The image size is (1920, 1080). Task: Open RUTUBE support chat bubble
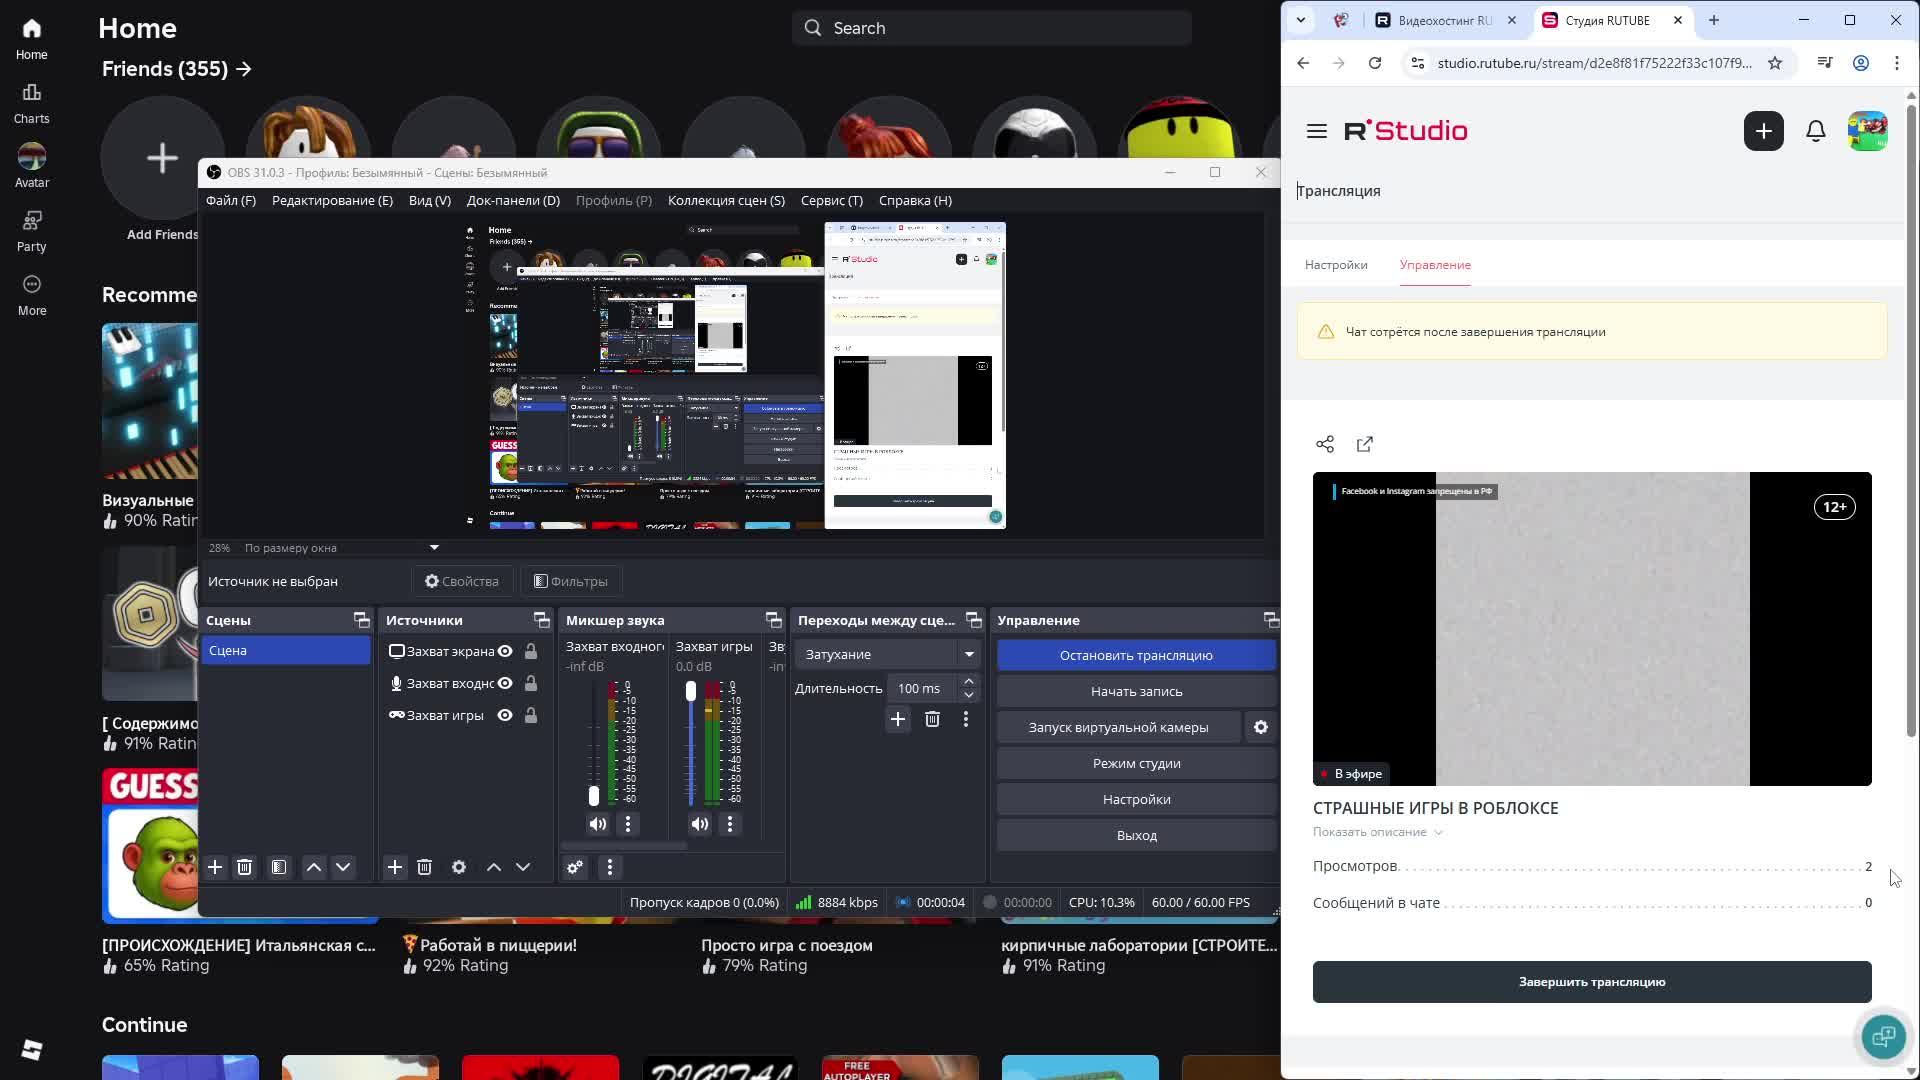pyautogui.click(x=1883, y=1036)
